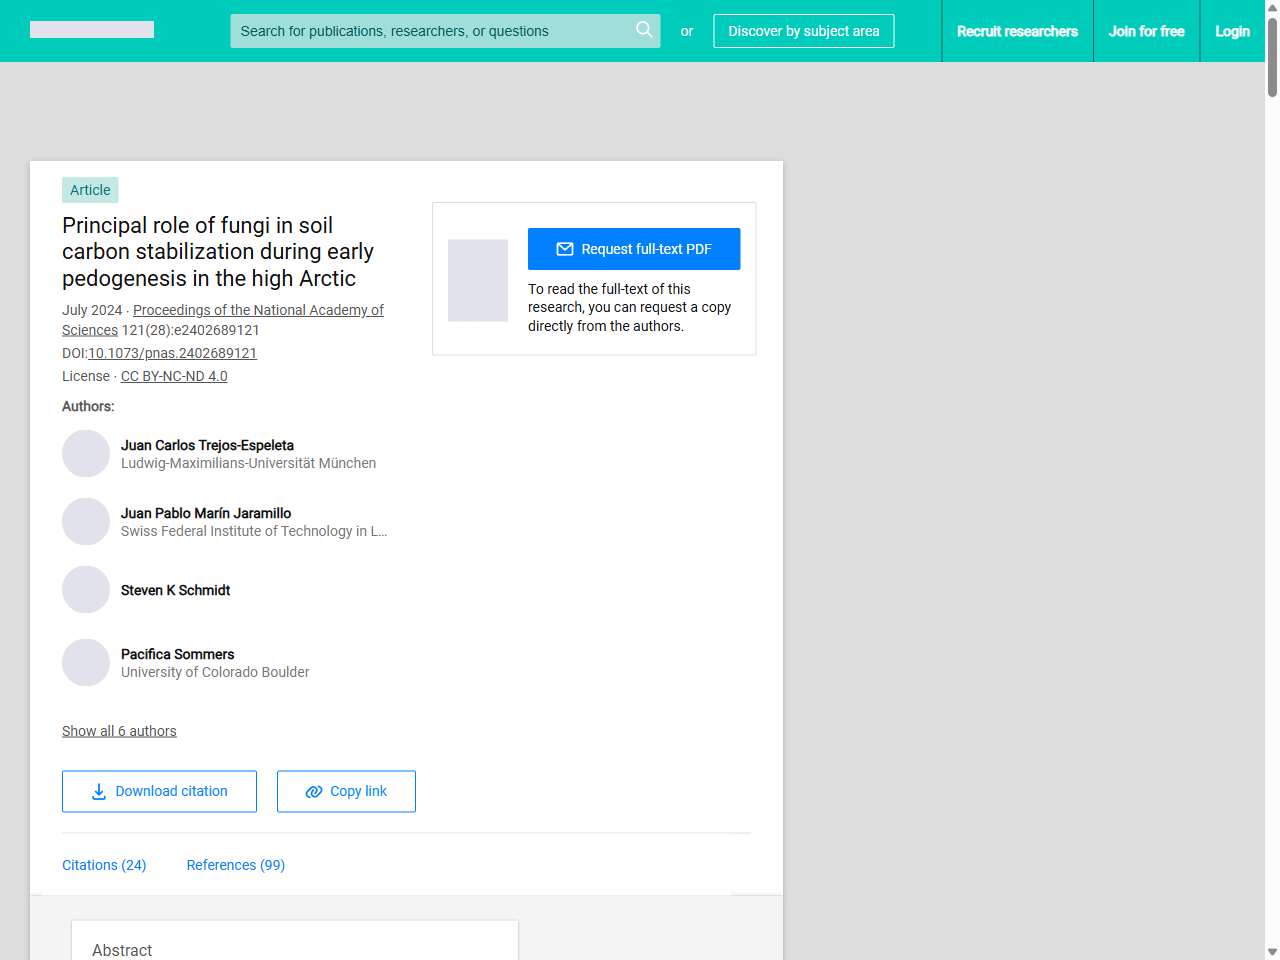
Task: Click the page vertical scrollbar thumb
Action: pyautogui.click(x=1272, y=57)
